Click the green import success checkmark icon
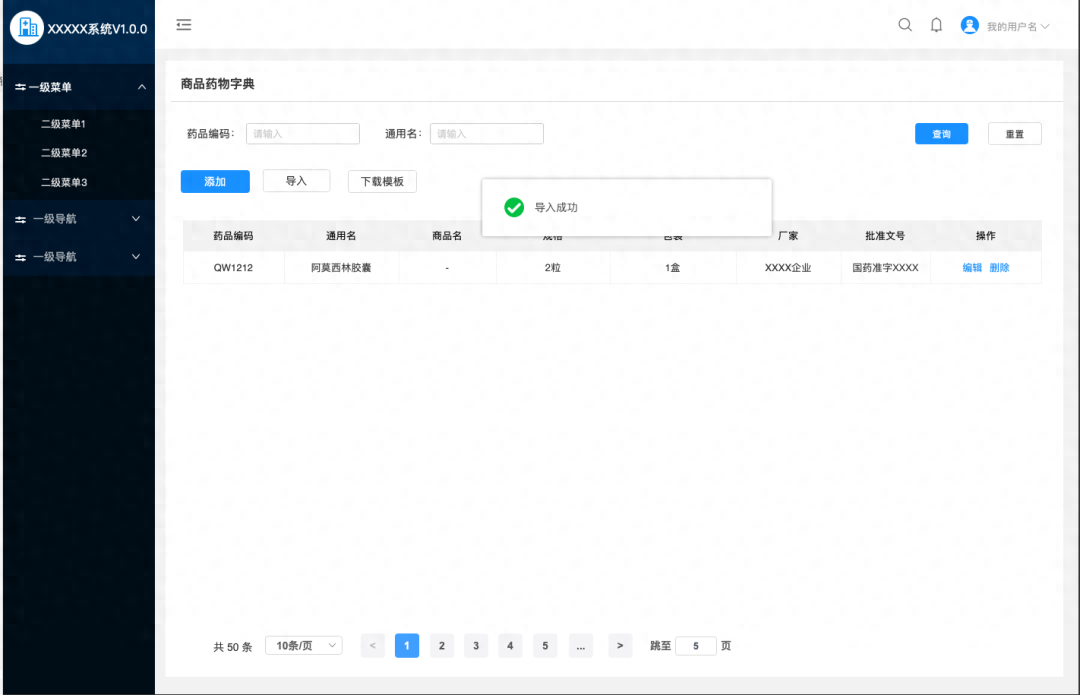This screenshot has width=1080, height=695. point(514,207)
